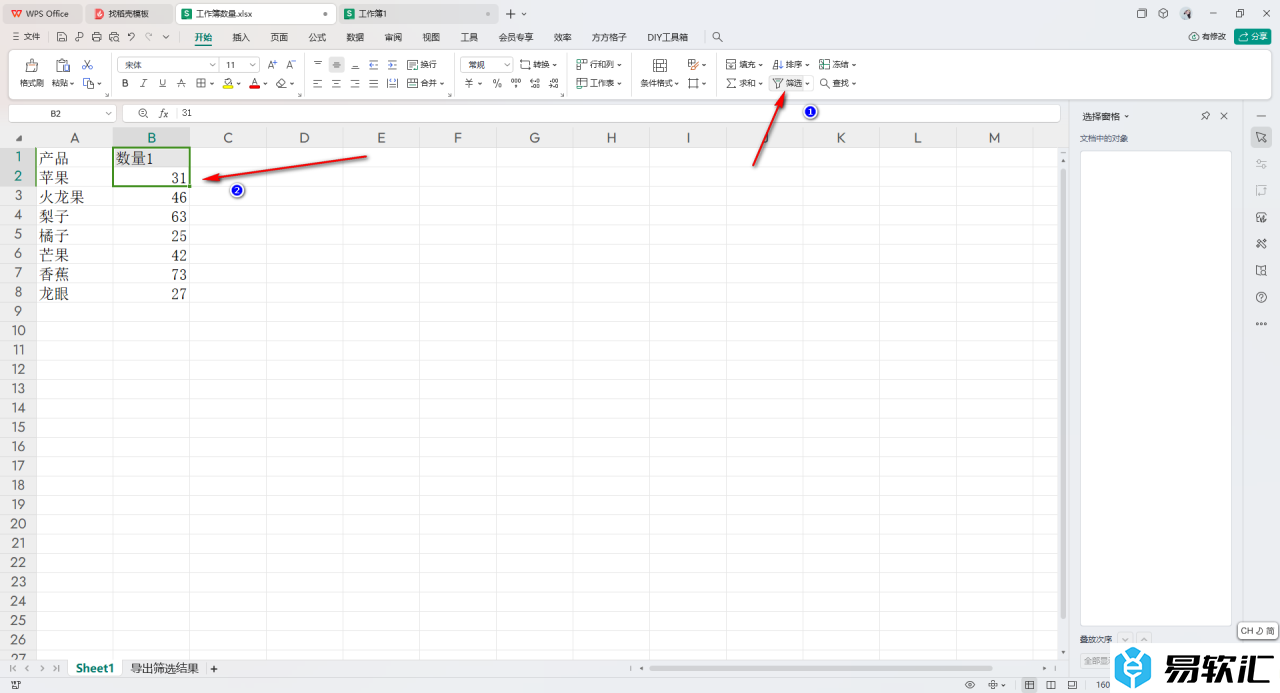
Task: Select cell containing 火龙果
Action: coord(75,197)
